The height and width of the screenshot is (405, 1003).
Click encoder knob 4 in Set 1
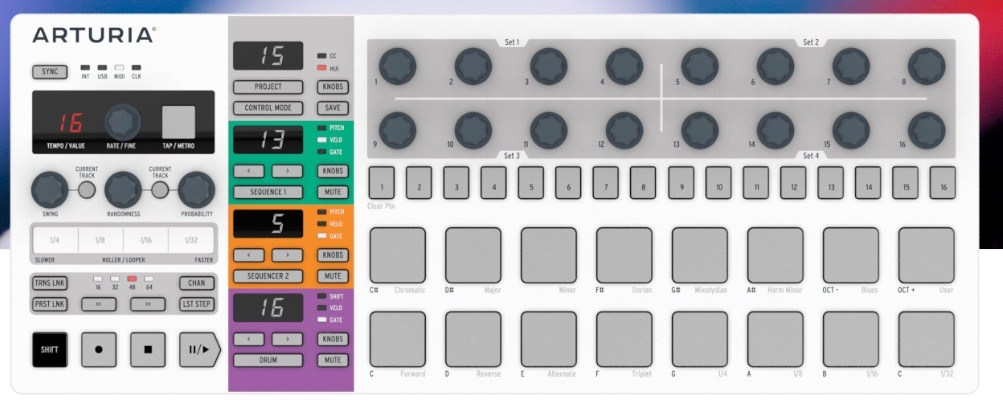[x=624, y=66]
